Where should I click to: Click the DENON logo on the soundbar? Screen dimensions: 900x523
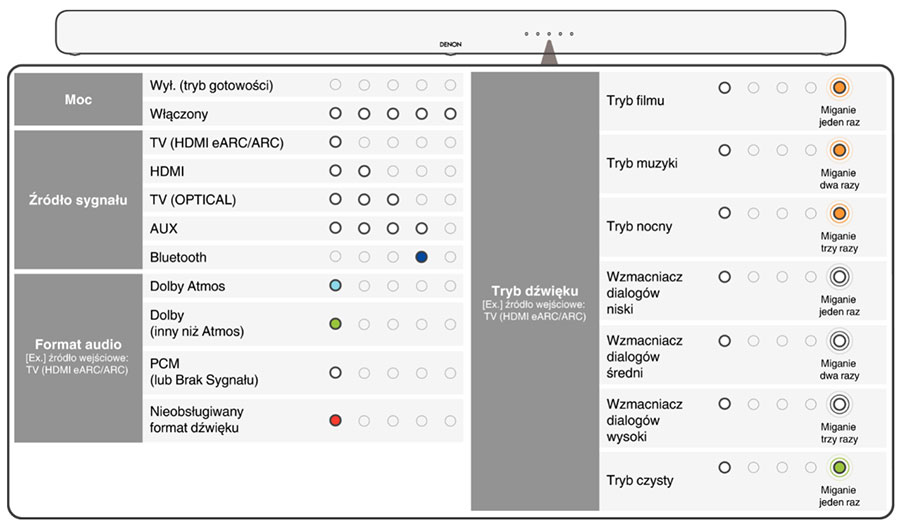[x=449, y=45]
